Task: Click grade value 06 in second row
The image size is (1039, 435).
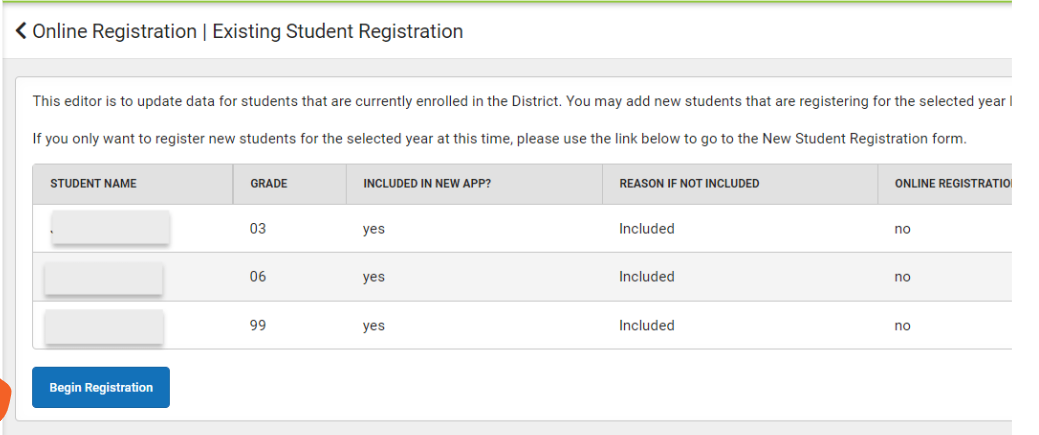Action: click(x=258, y=277)
